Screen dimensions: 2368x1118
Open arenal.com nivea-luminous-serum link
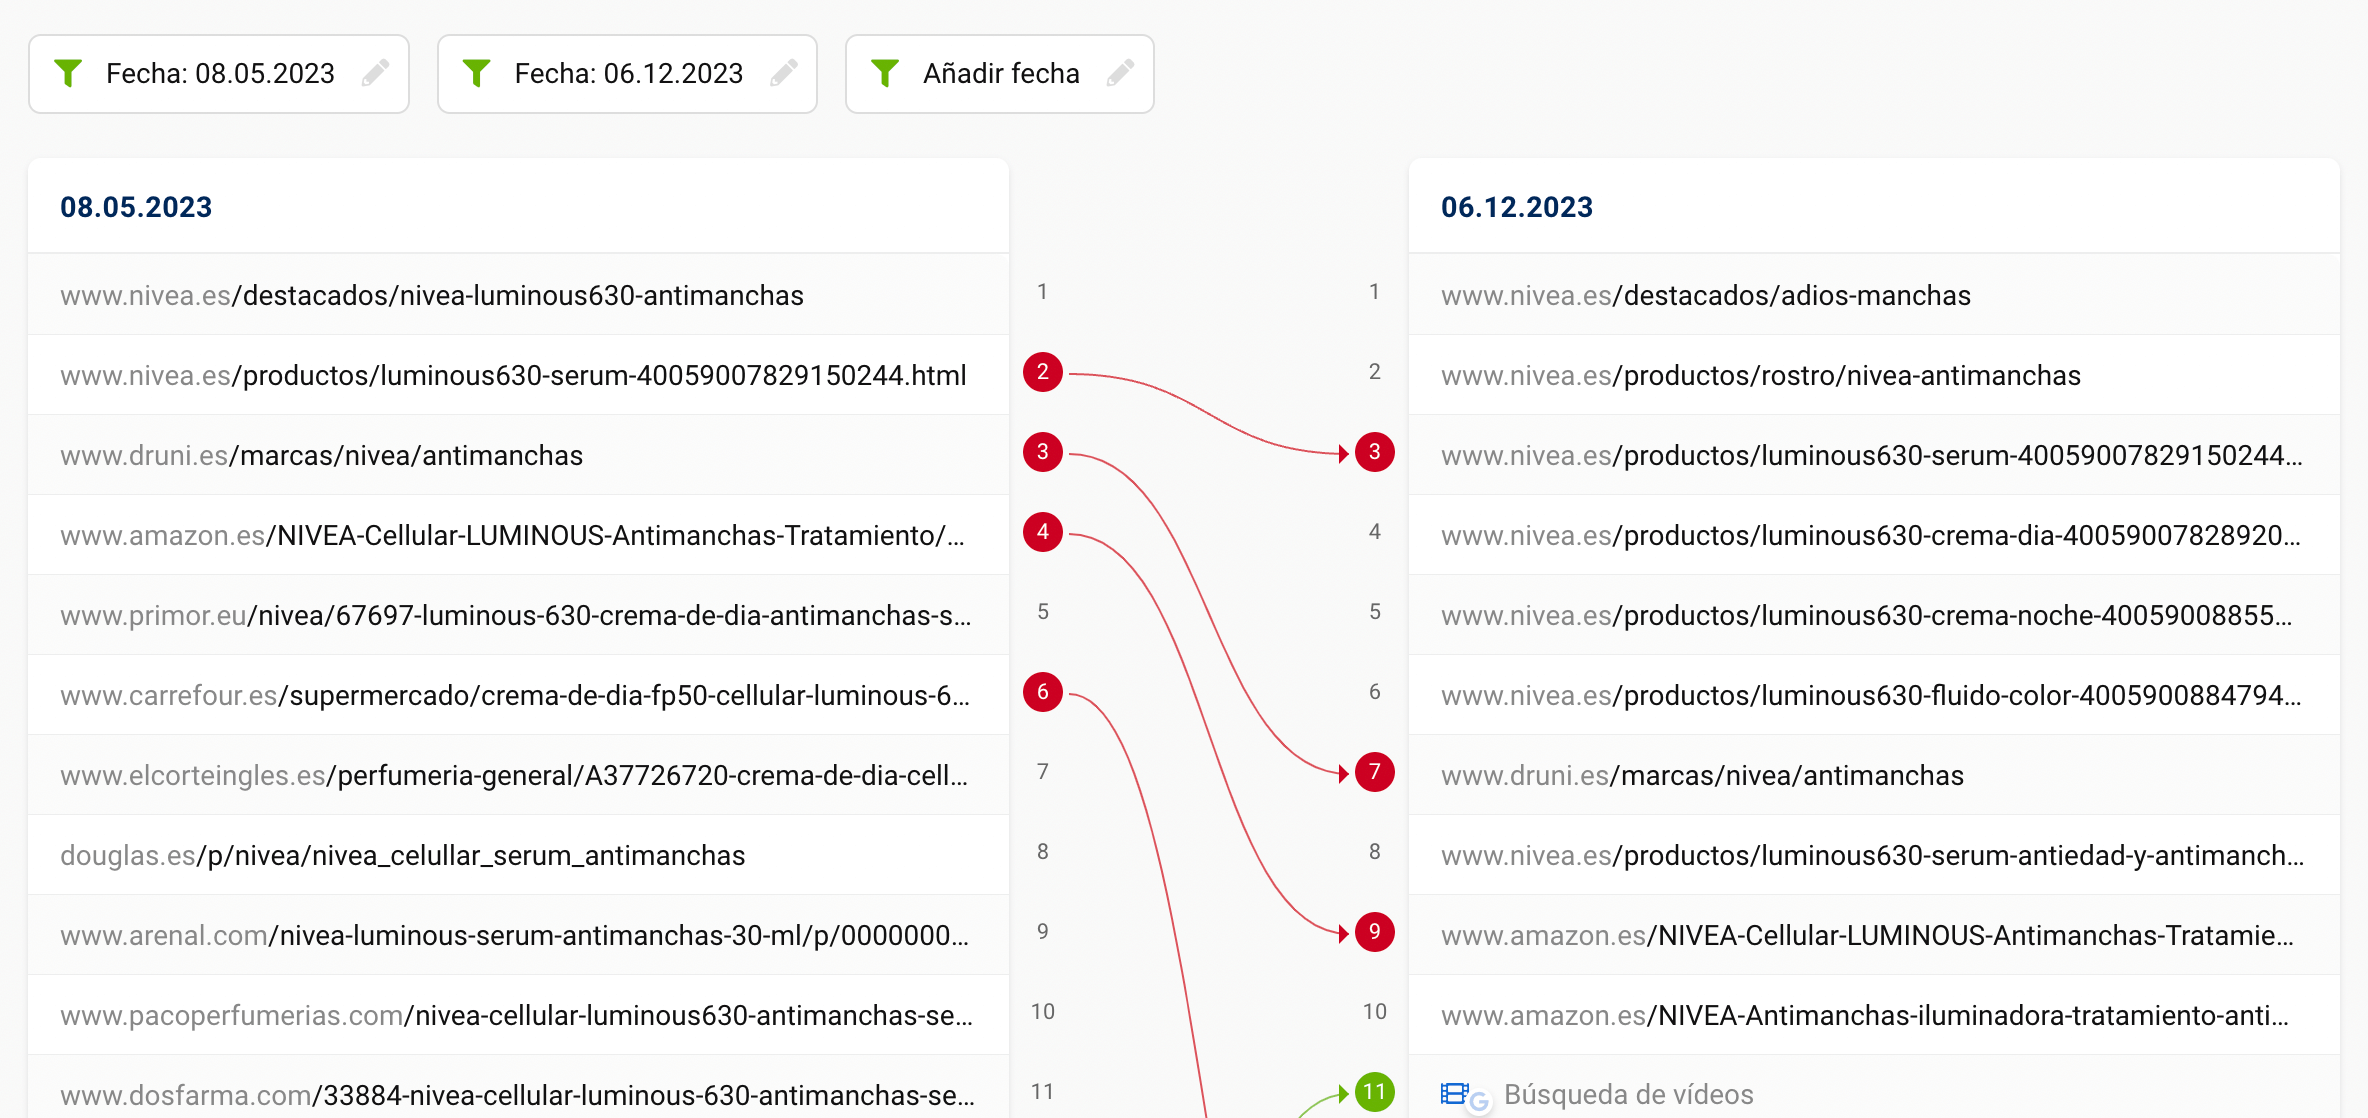click(514, 936)
